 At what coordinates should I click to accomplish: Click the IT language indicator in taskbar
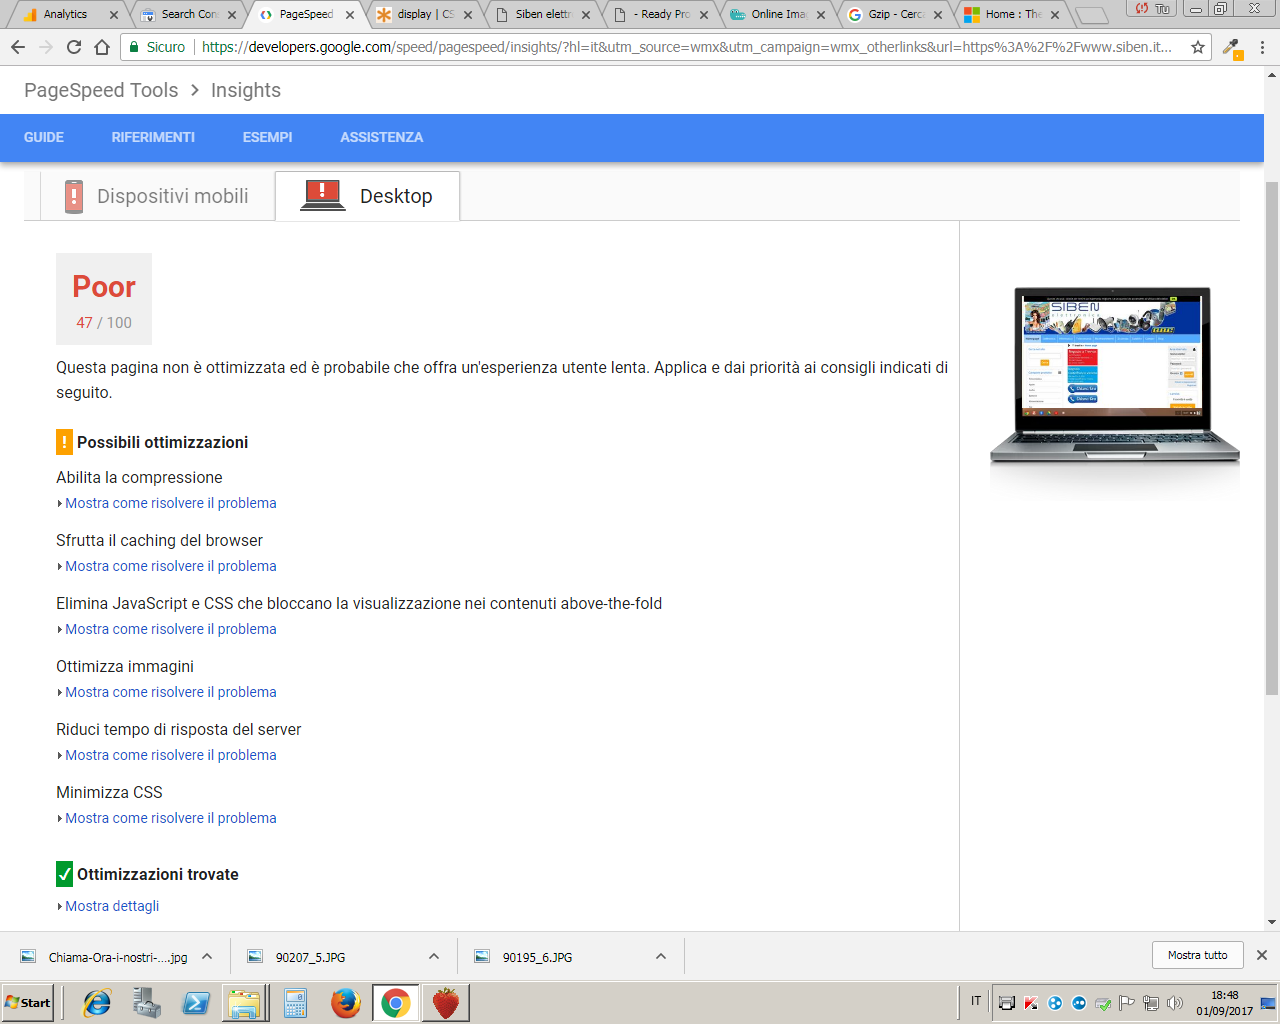976,1001
